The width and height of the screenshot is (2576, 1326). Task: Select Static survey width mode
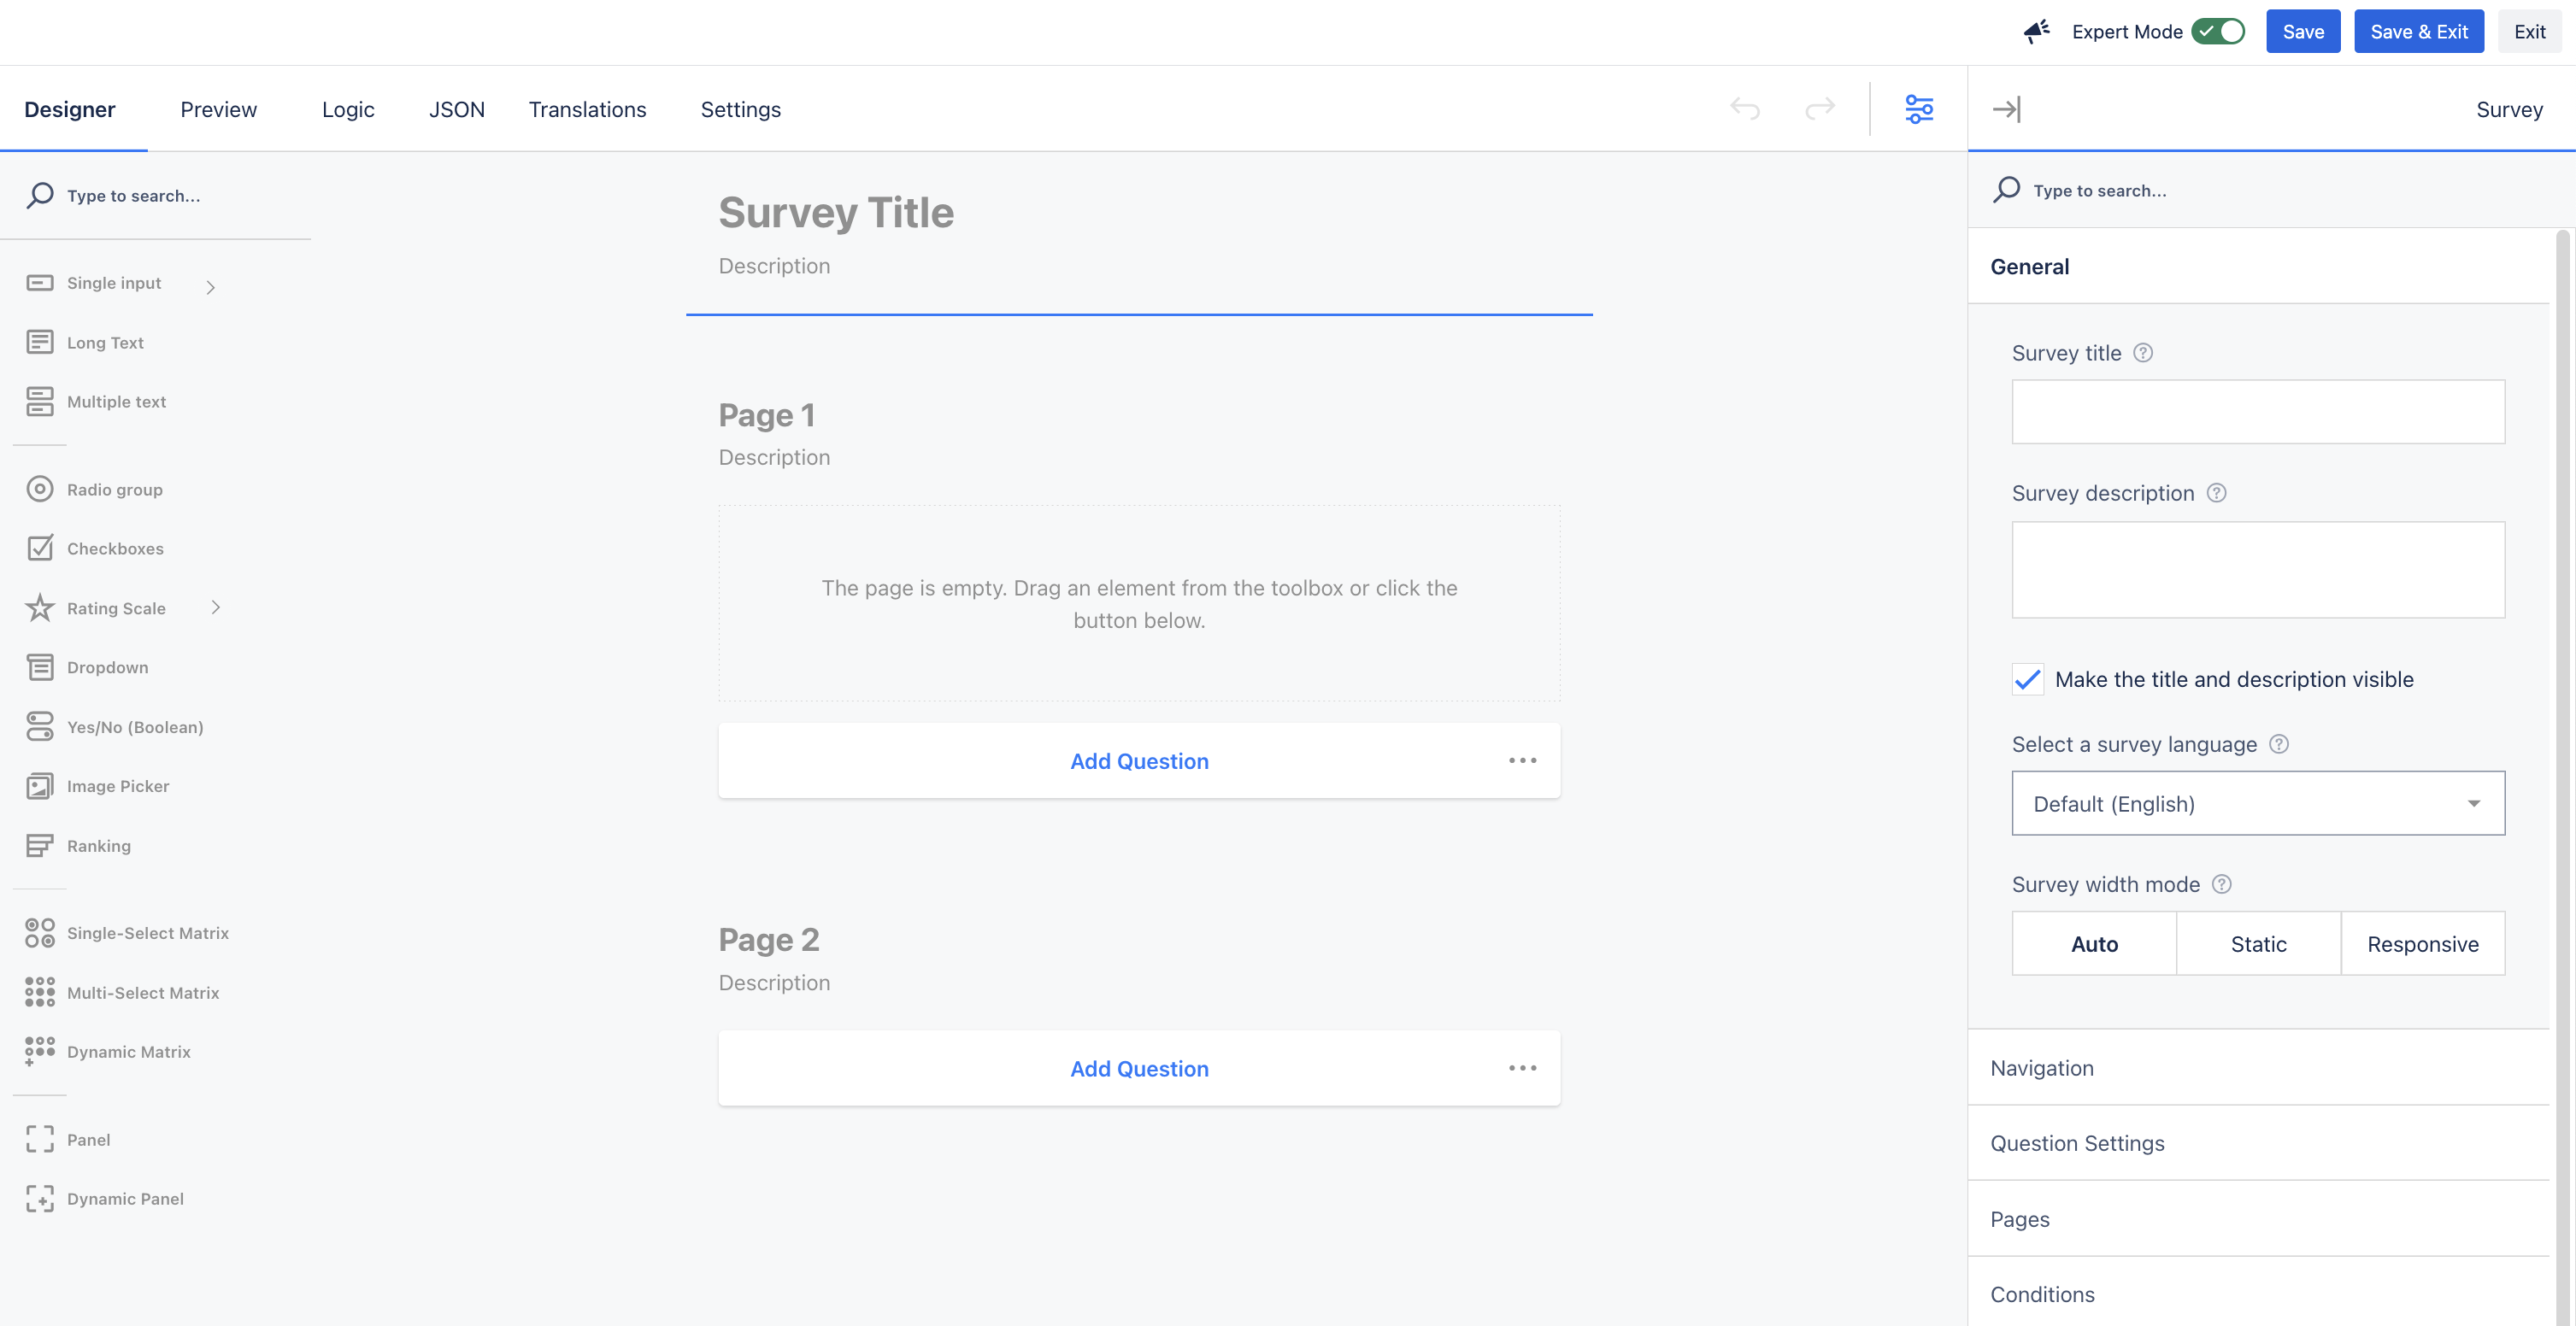[2258, 944]
